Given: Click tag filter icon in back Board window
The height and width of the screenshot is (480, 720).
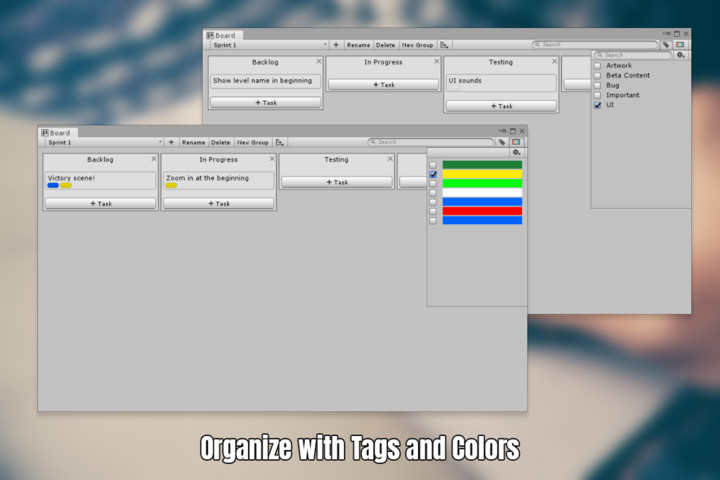Looking at the screenshot, I should coord(666,45).
